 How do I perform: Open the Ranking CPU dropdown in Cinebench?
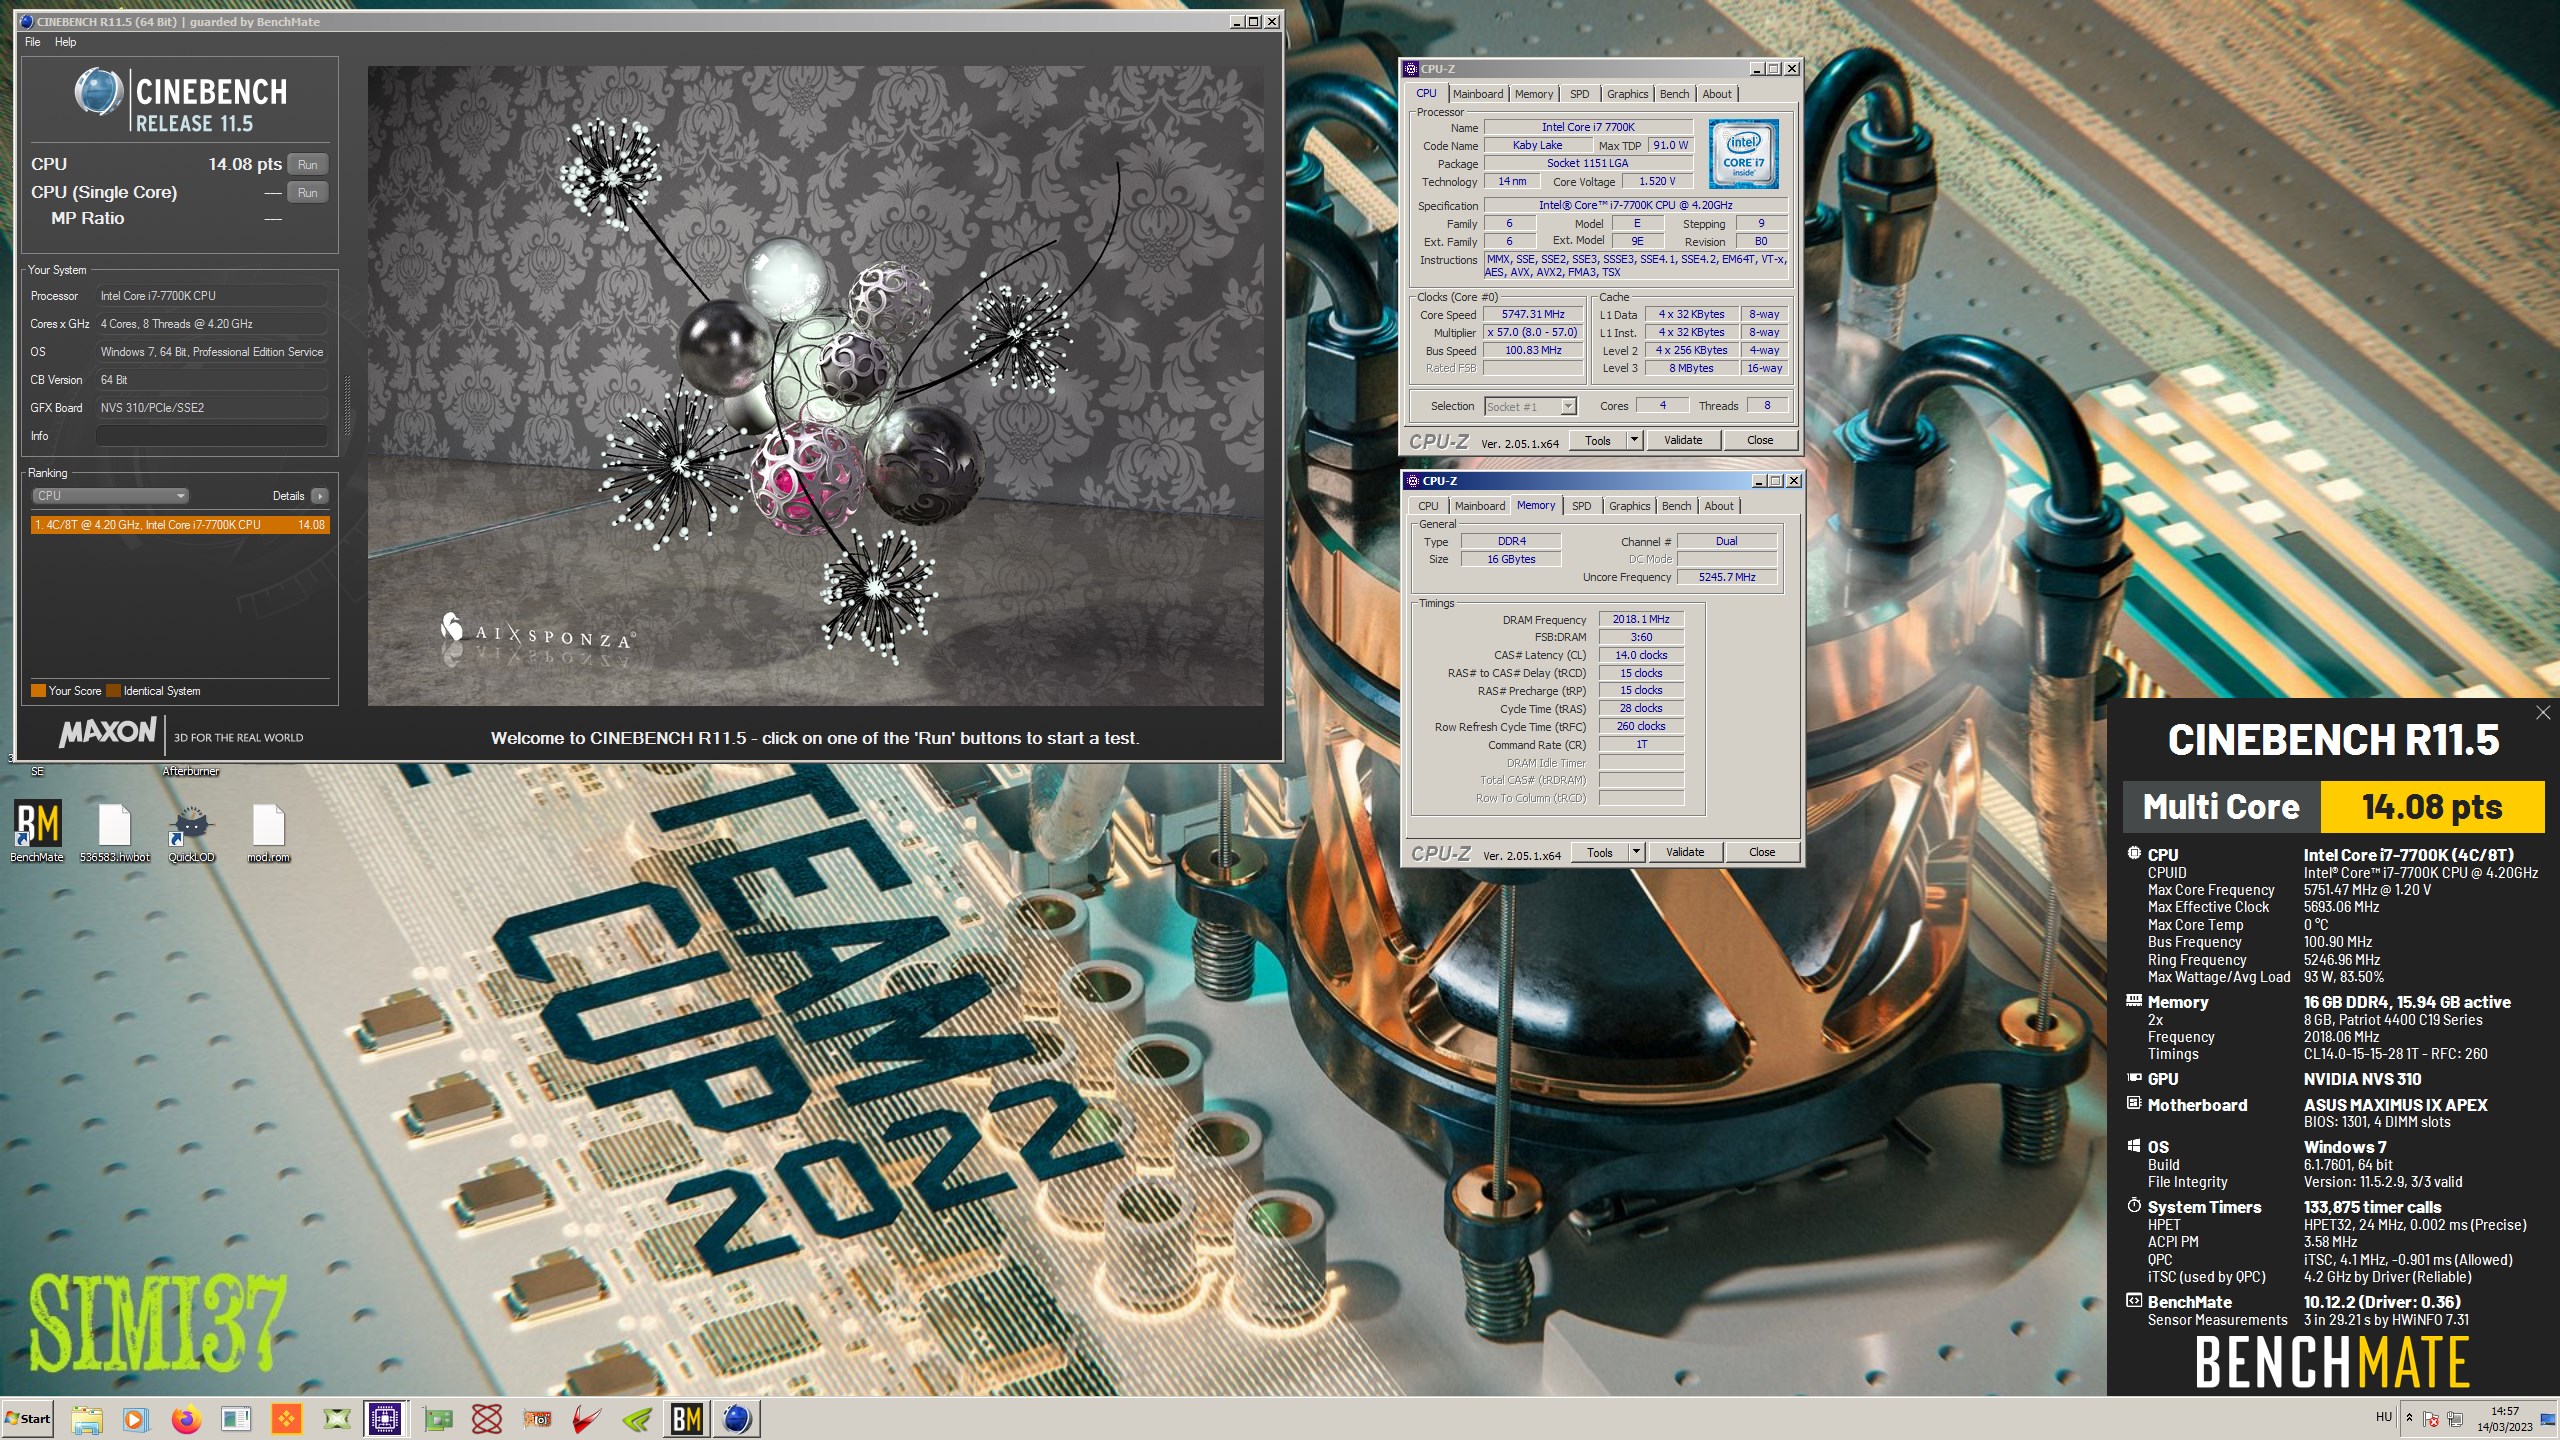coord(110,496)
